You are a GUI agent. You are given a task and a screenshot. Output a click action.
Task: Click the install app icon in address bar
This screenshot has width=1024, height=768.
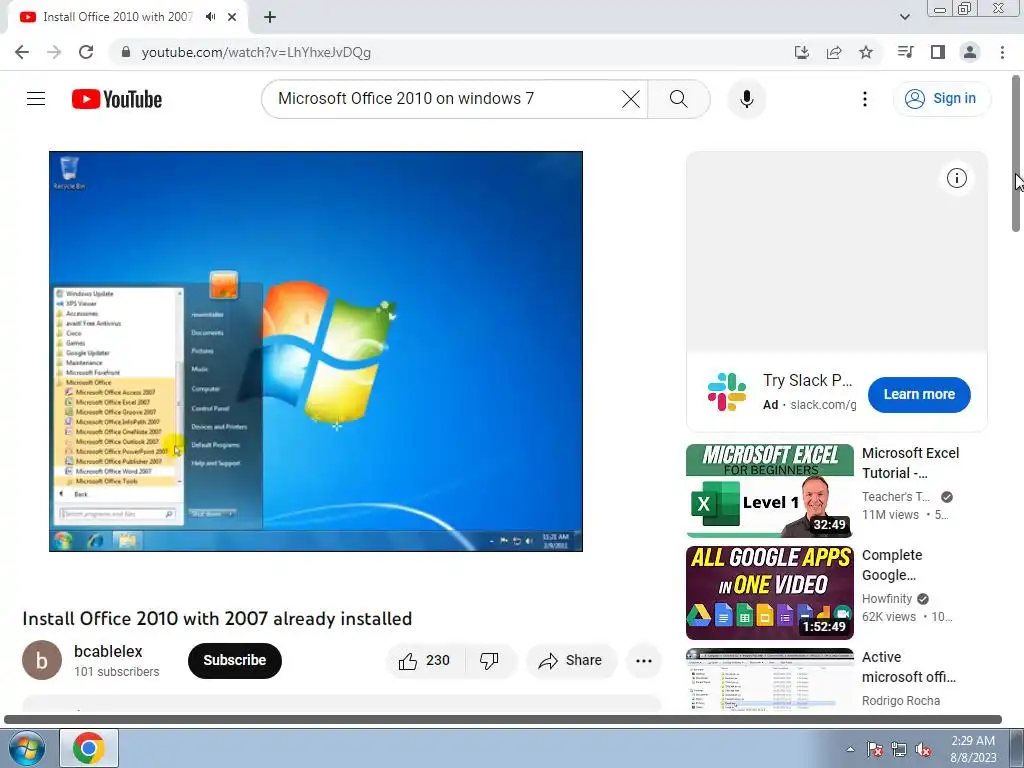(x=802, y=52)
